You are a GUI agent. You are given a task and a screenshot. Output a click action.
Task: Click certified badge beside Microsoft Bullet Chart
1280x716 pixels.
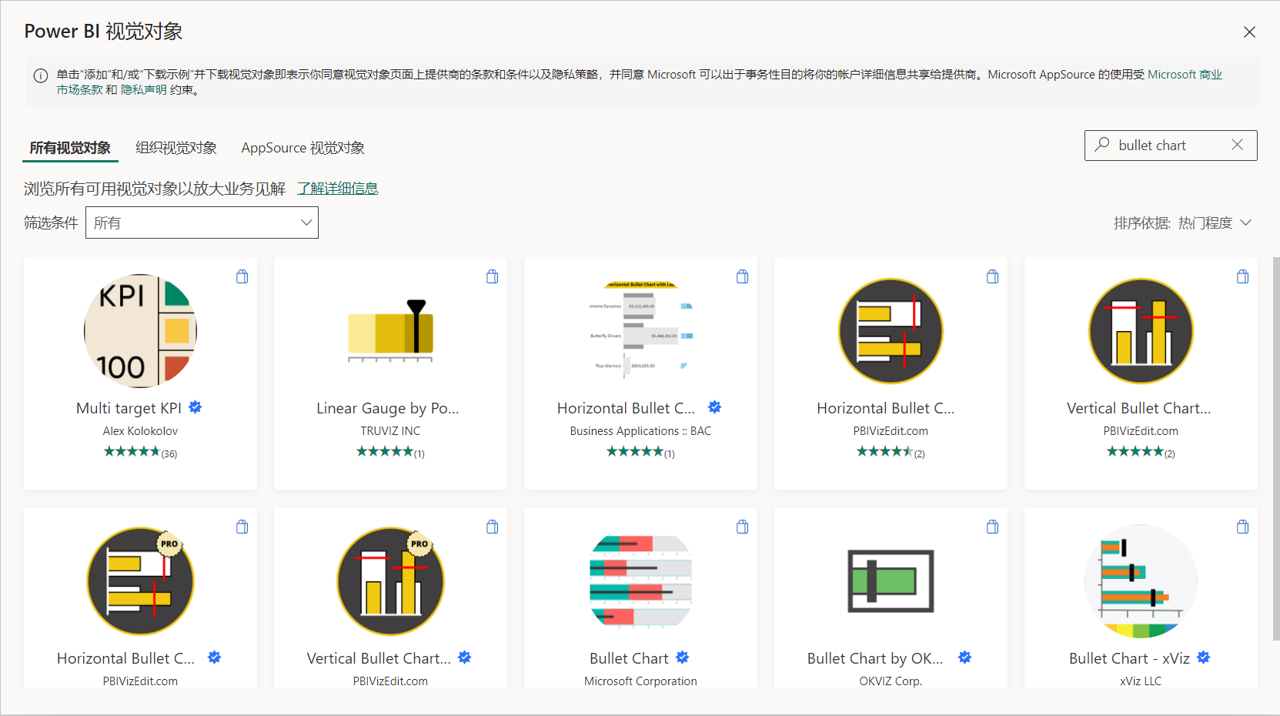[x=682, y=657]
